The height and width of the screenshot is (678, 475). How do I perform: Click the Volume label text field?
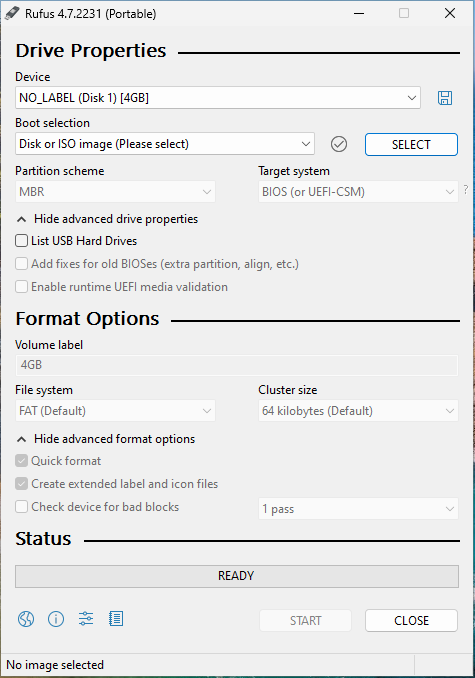pos(237,365)
